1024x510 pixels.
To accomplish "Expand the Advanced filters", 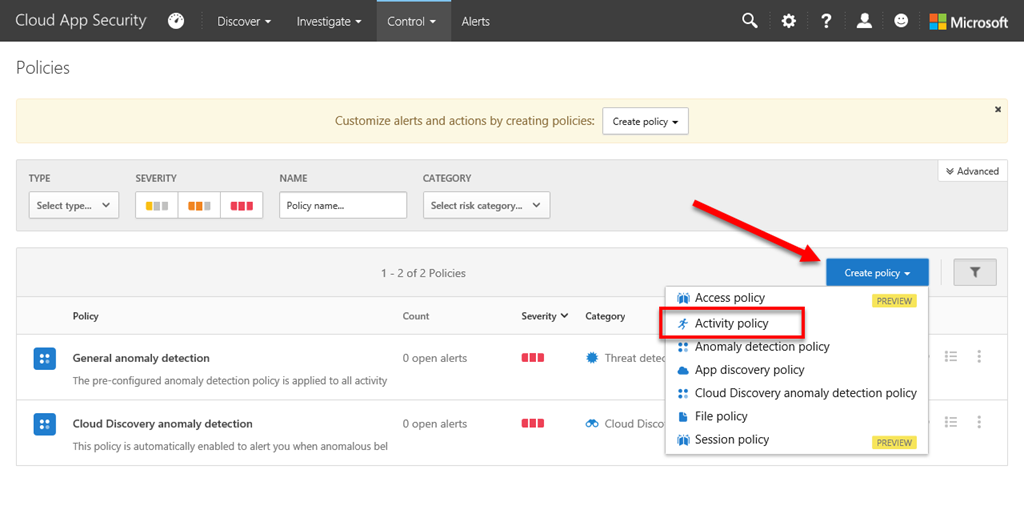I will 972,171.
